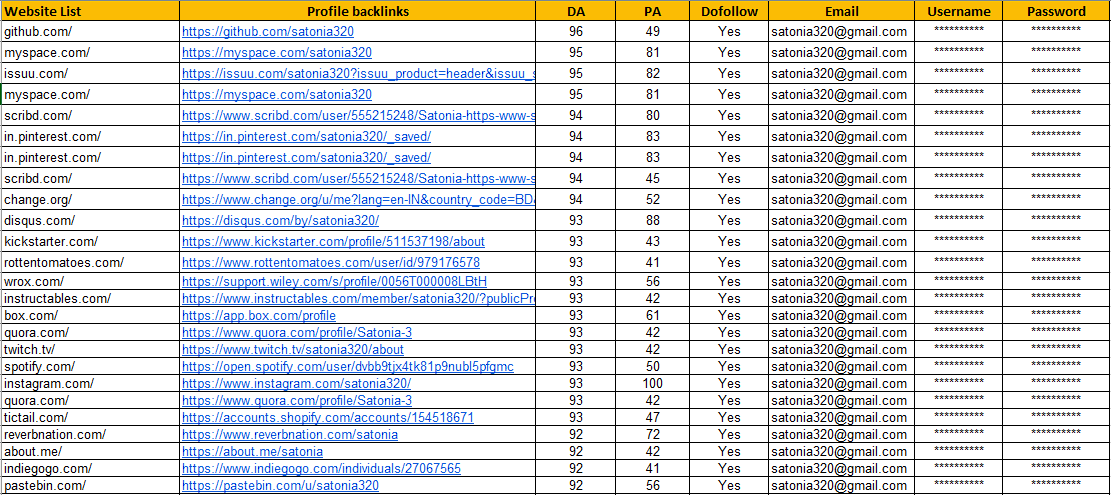
Task: Click the change.org/ website cell
Action: pos(90,200)
